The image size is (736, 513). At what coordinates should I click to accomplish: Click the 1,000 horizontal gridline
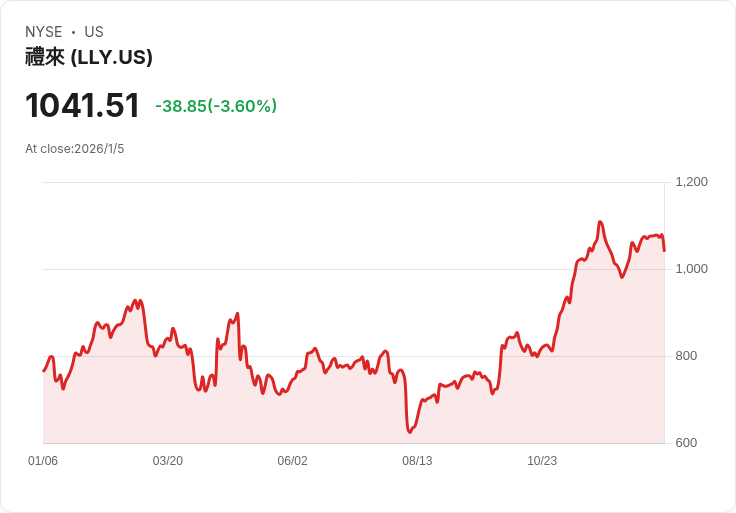pos(354,269)
